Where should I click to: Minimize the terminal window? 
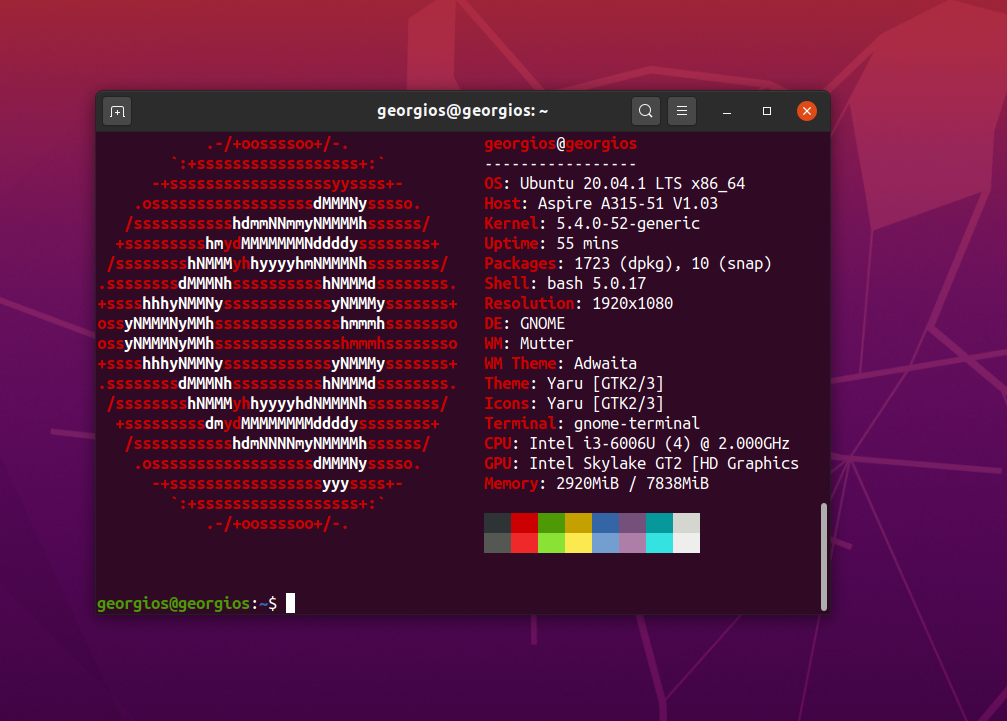tap(726, 112)
